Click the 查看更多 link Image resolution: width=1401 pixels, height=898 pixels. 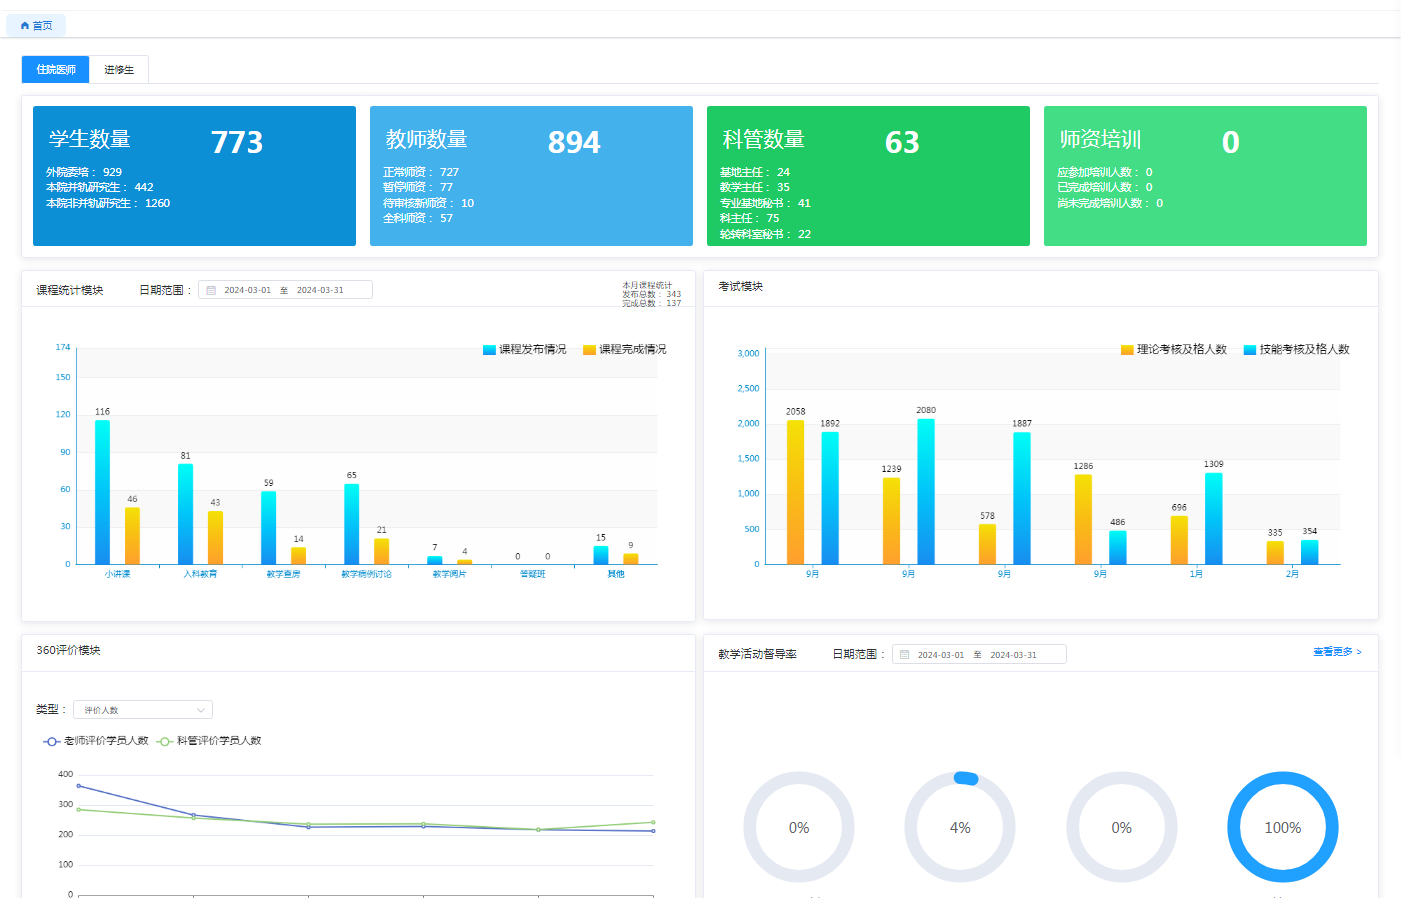[x=1337, y=652]
